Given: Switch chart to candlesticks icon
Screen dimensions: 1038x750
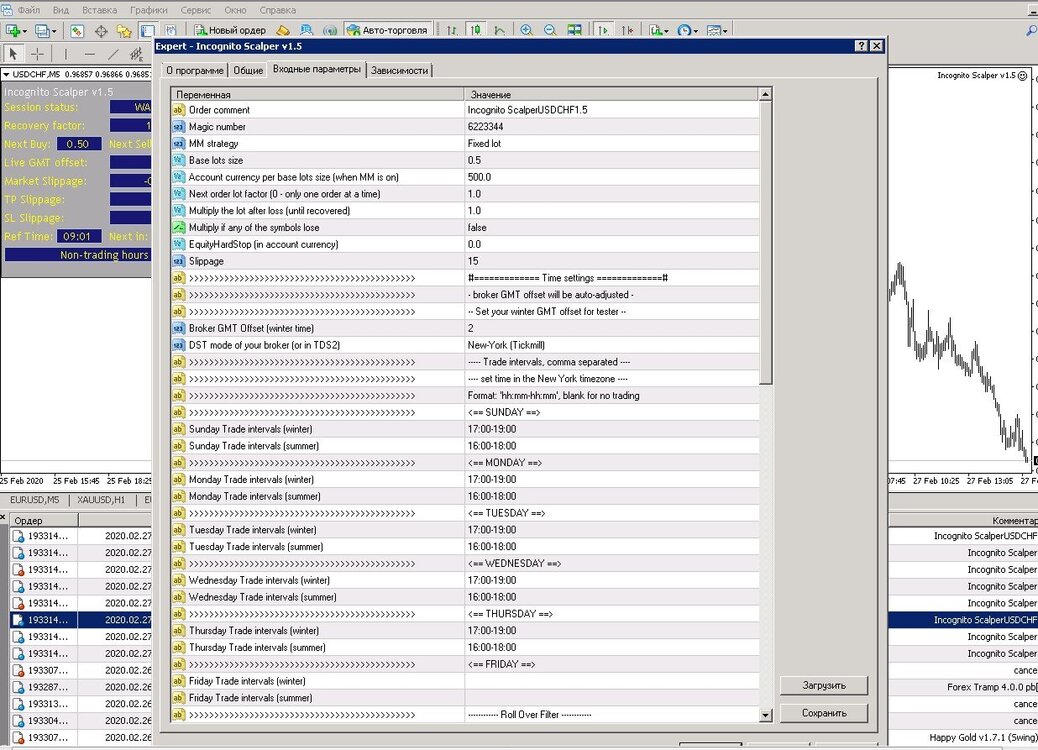Looking at the screenshot, I should [x=475, y=30].
